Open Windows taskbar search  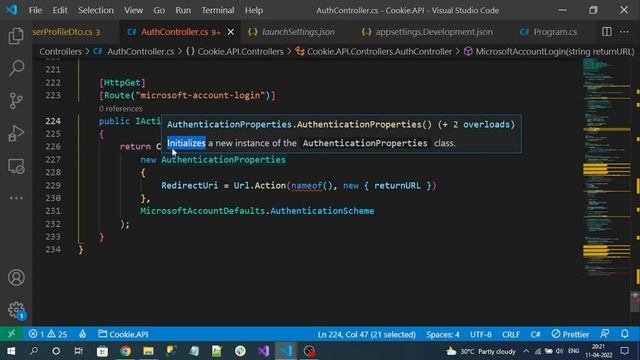click(x=34, y=351)
